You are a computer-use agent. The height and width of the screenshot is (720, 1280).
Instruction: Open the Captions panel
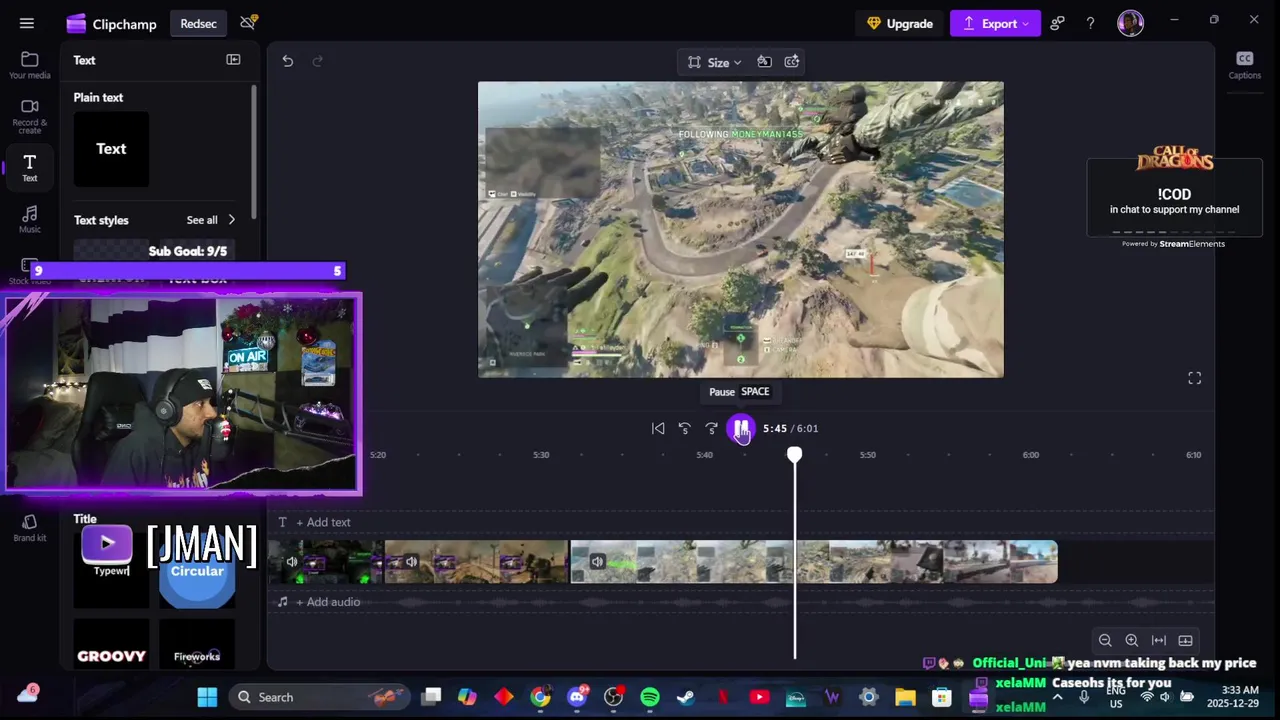pyautogui.click(x=1244, y=65)
